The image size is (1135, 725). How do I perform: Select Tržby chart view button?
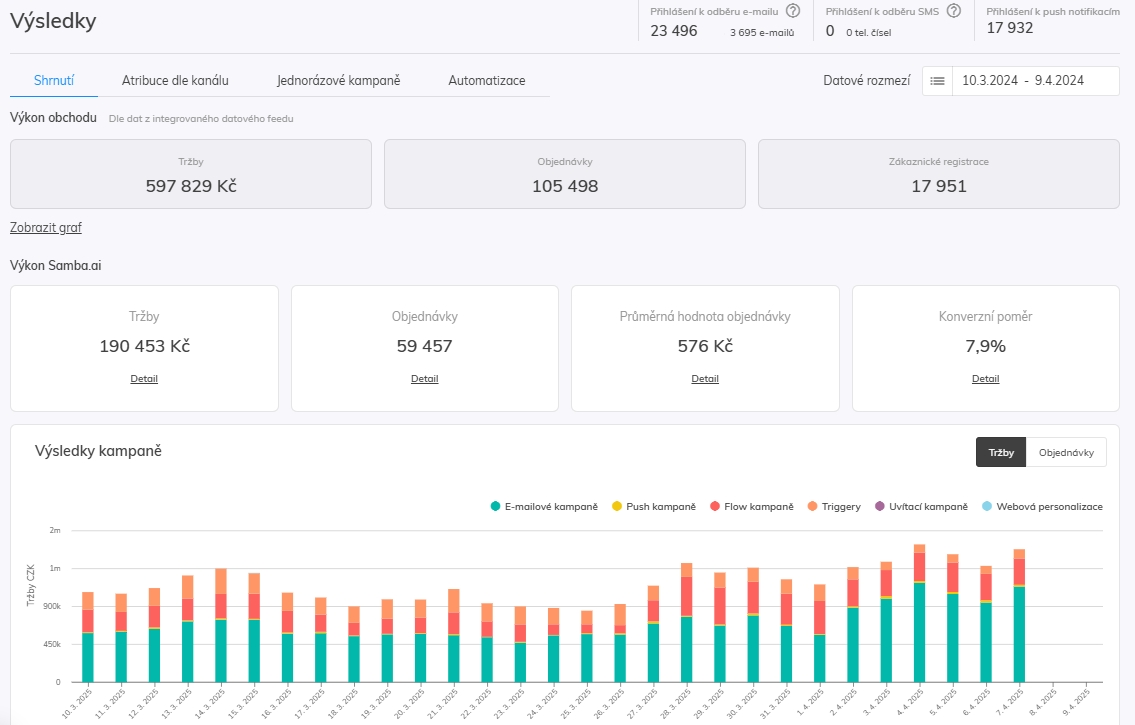(x=1001, y=452)
